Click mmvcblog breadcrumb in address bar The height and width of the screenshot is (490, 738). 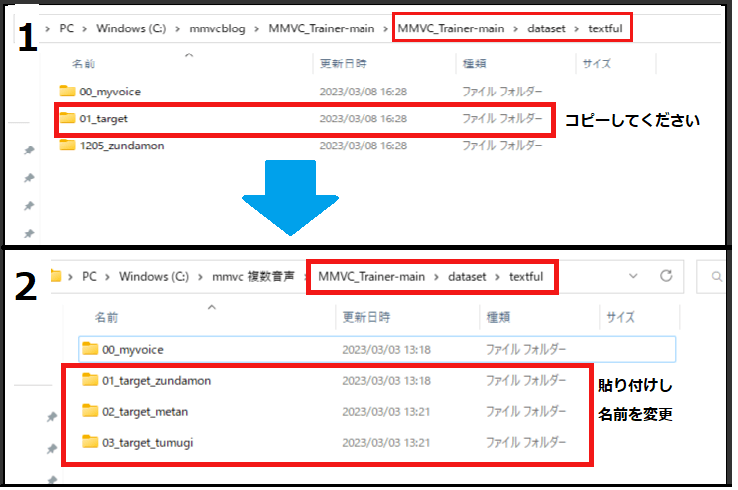[x=217, y=29]
